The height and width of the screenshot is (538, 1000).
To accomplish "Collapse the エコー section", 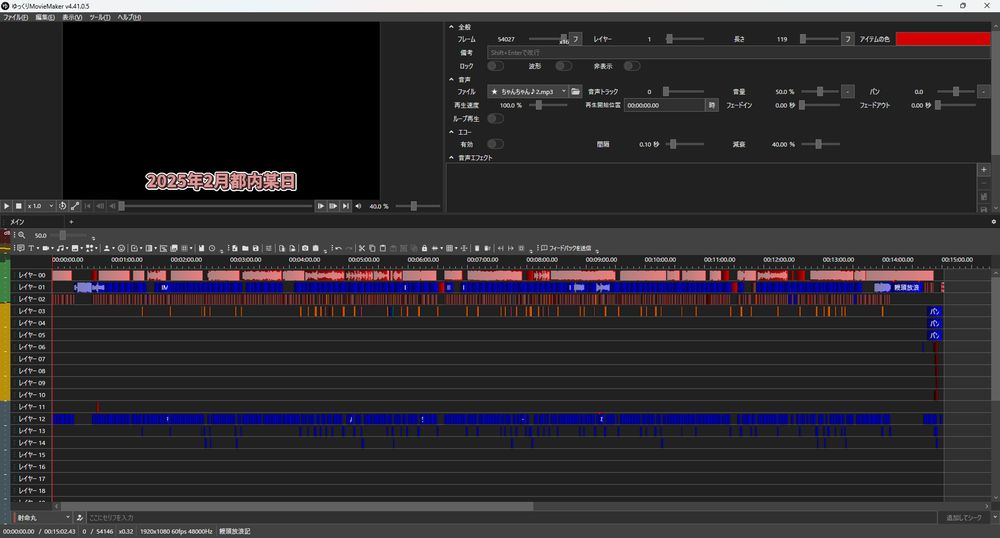I will pos(452,132).
